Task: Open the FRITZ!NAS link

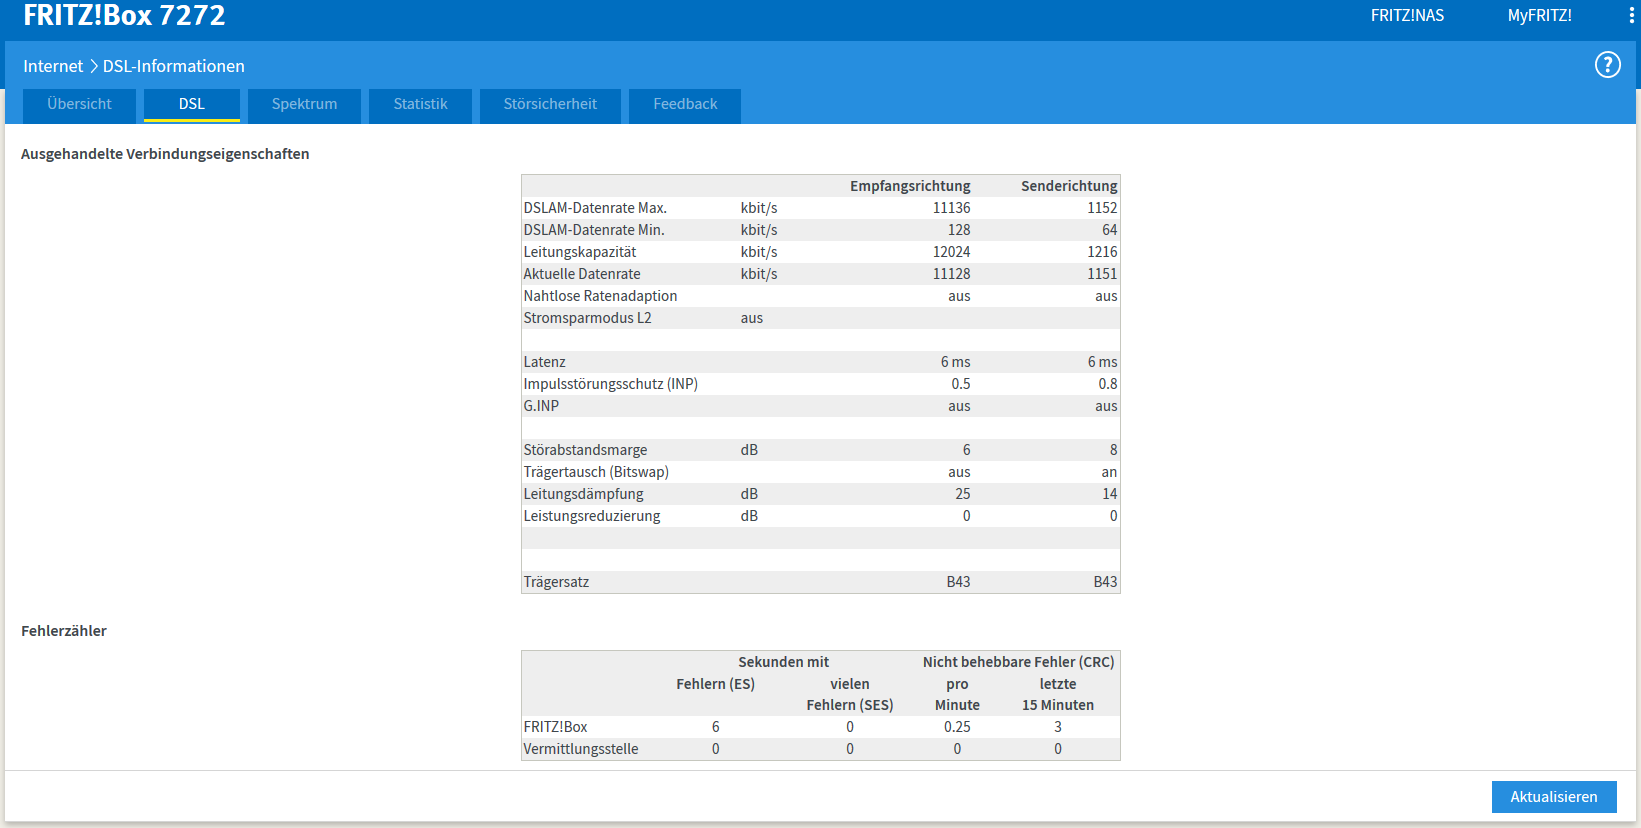Action: coord(1407,16)
